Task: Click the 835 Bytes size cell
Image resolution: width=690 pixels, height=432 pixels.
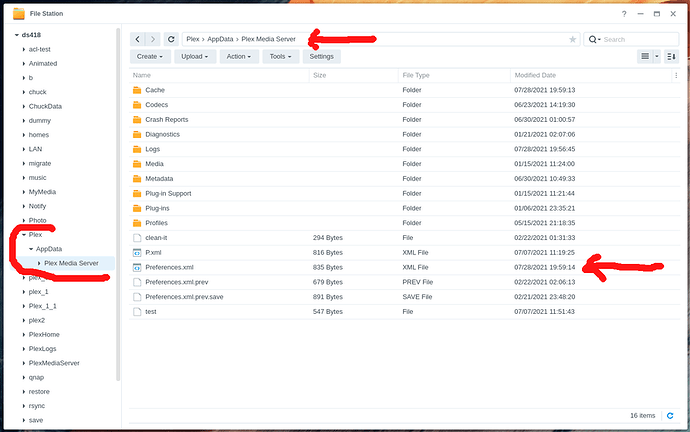Action: click(328, 267)
